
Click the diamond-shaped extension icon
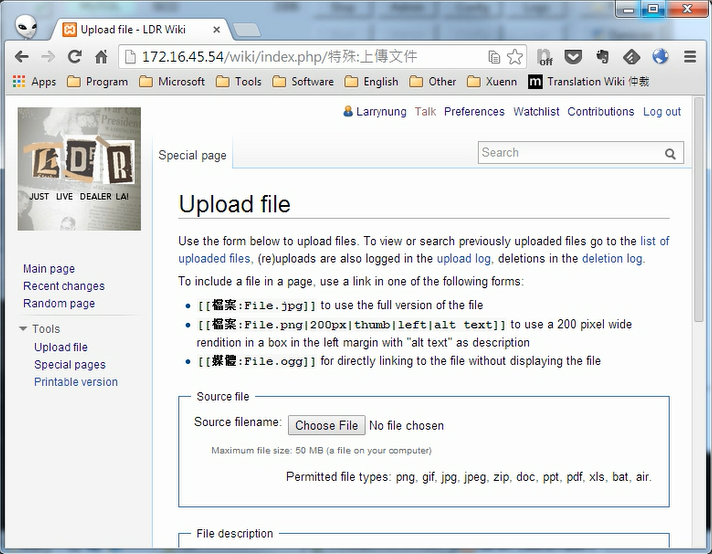(631, 57)
